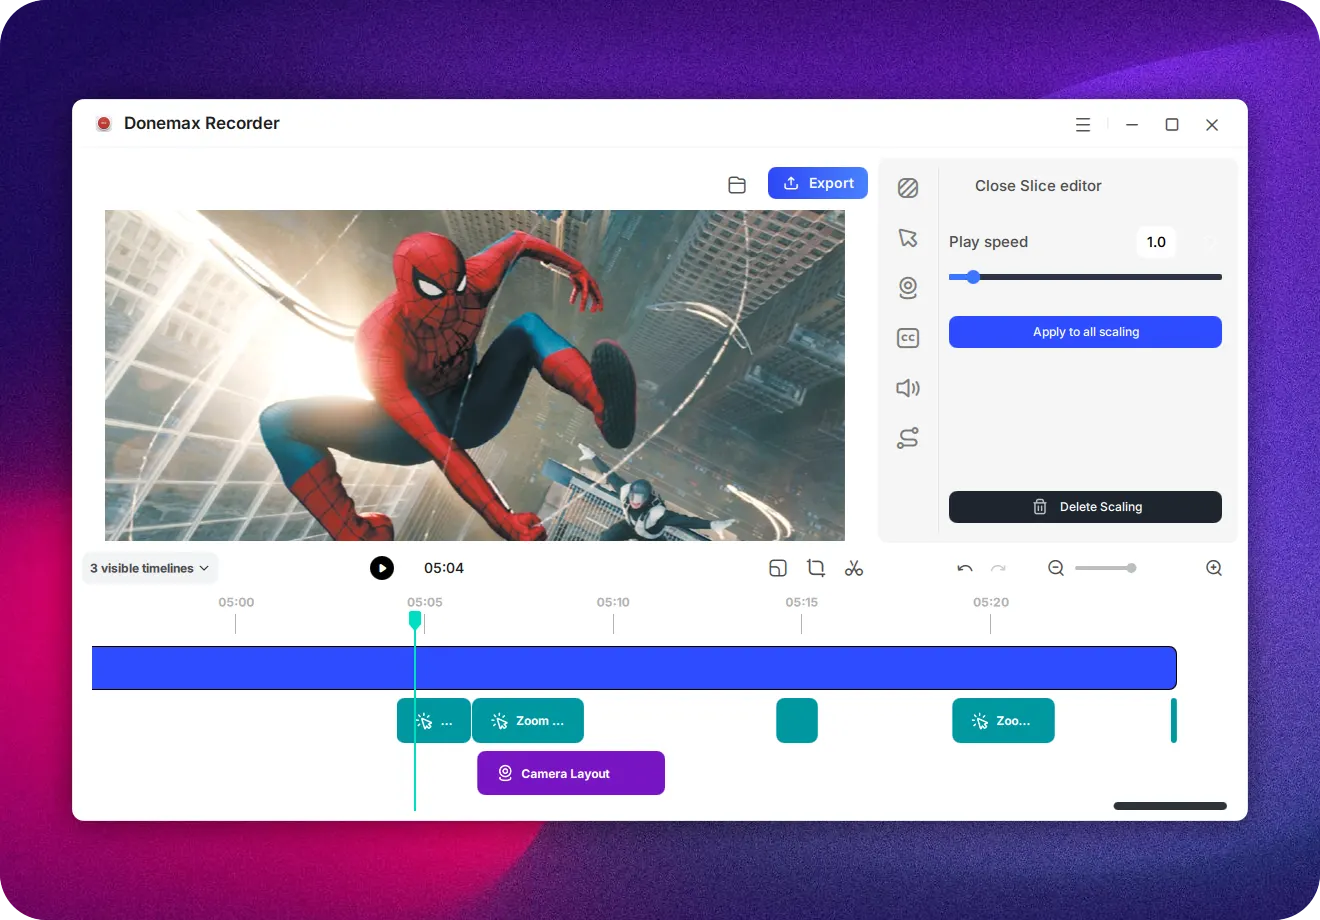Select the unlabeled teal clip near 05:15
The image size is (1320, 920).
797,720
